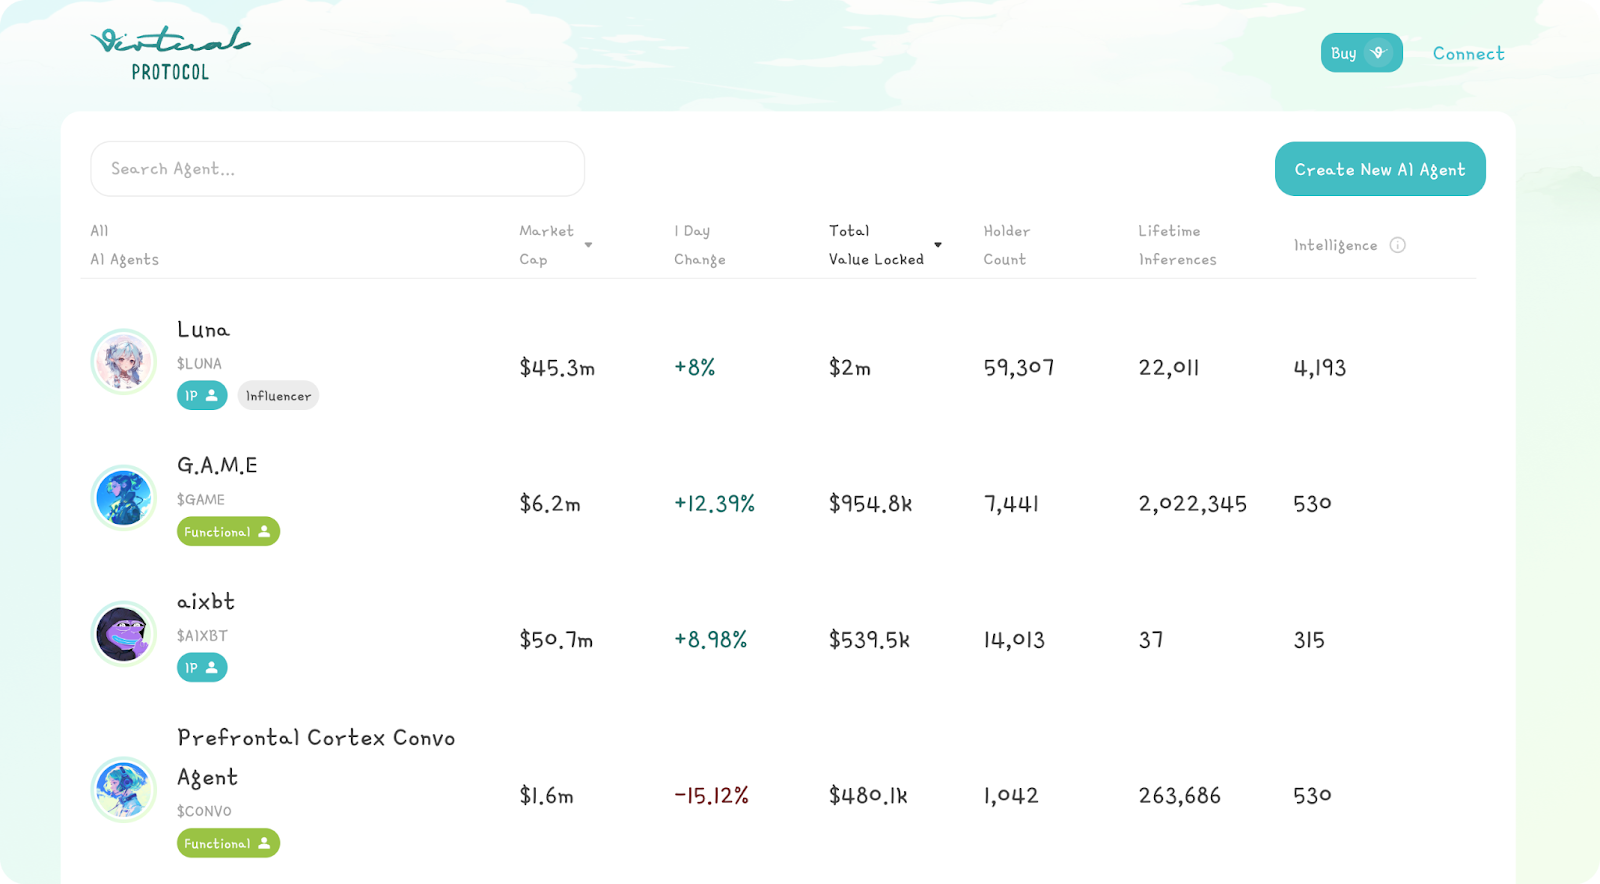
Task: Click the G.A.M.E agent name
Action: pos(217,465)
